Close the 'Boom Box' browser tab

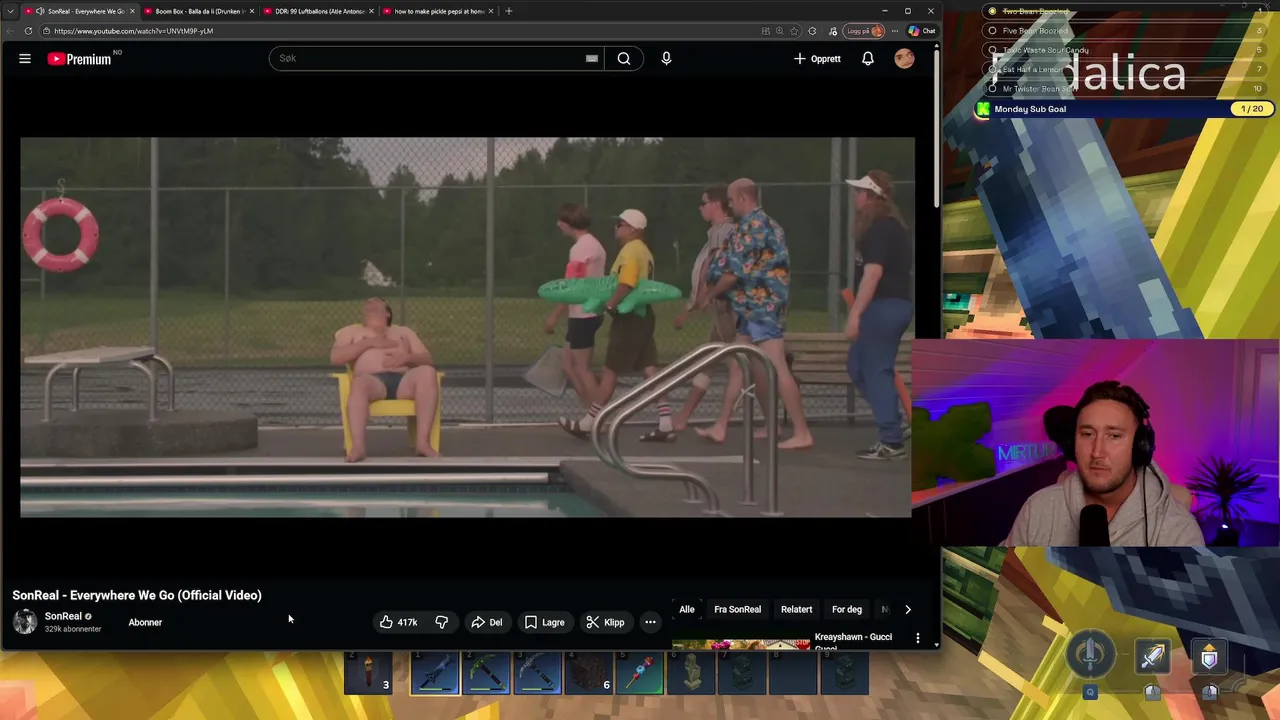click(252, 11)
